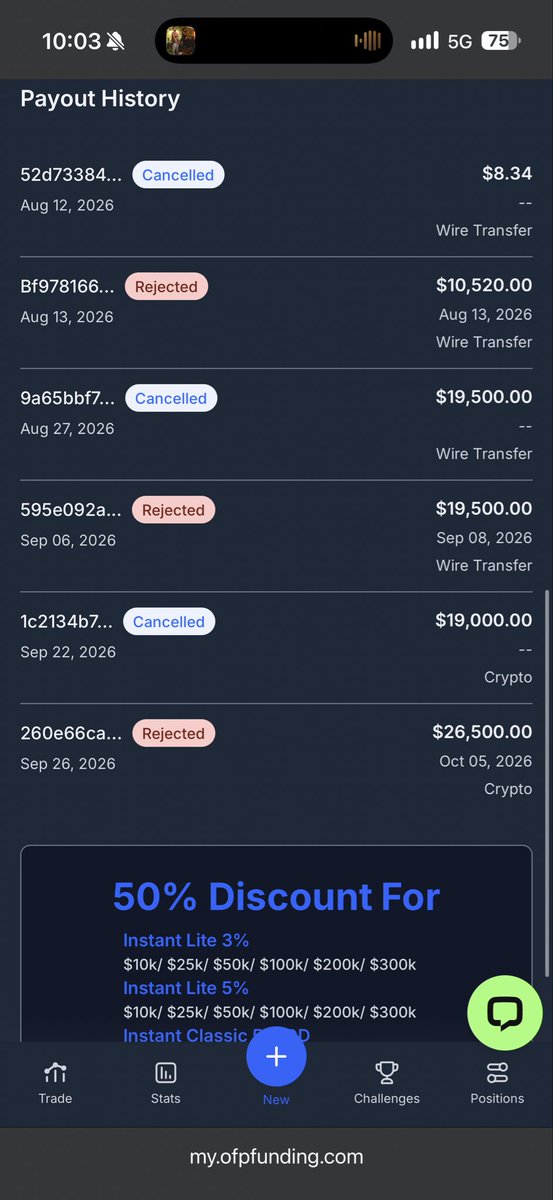Select the Cancelled badge for 1c2134b7 payout

(169, 622)
